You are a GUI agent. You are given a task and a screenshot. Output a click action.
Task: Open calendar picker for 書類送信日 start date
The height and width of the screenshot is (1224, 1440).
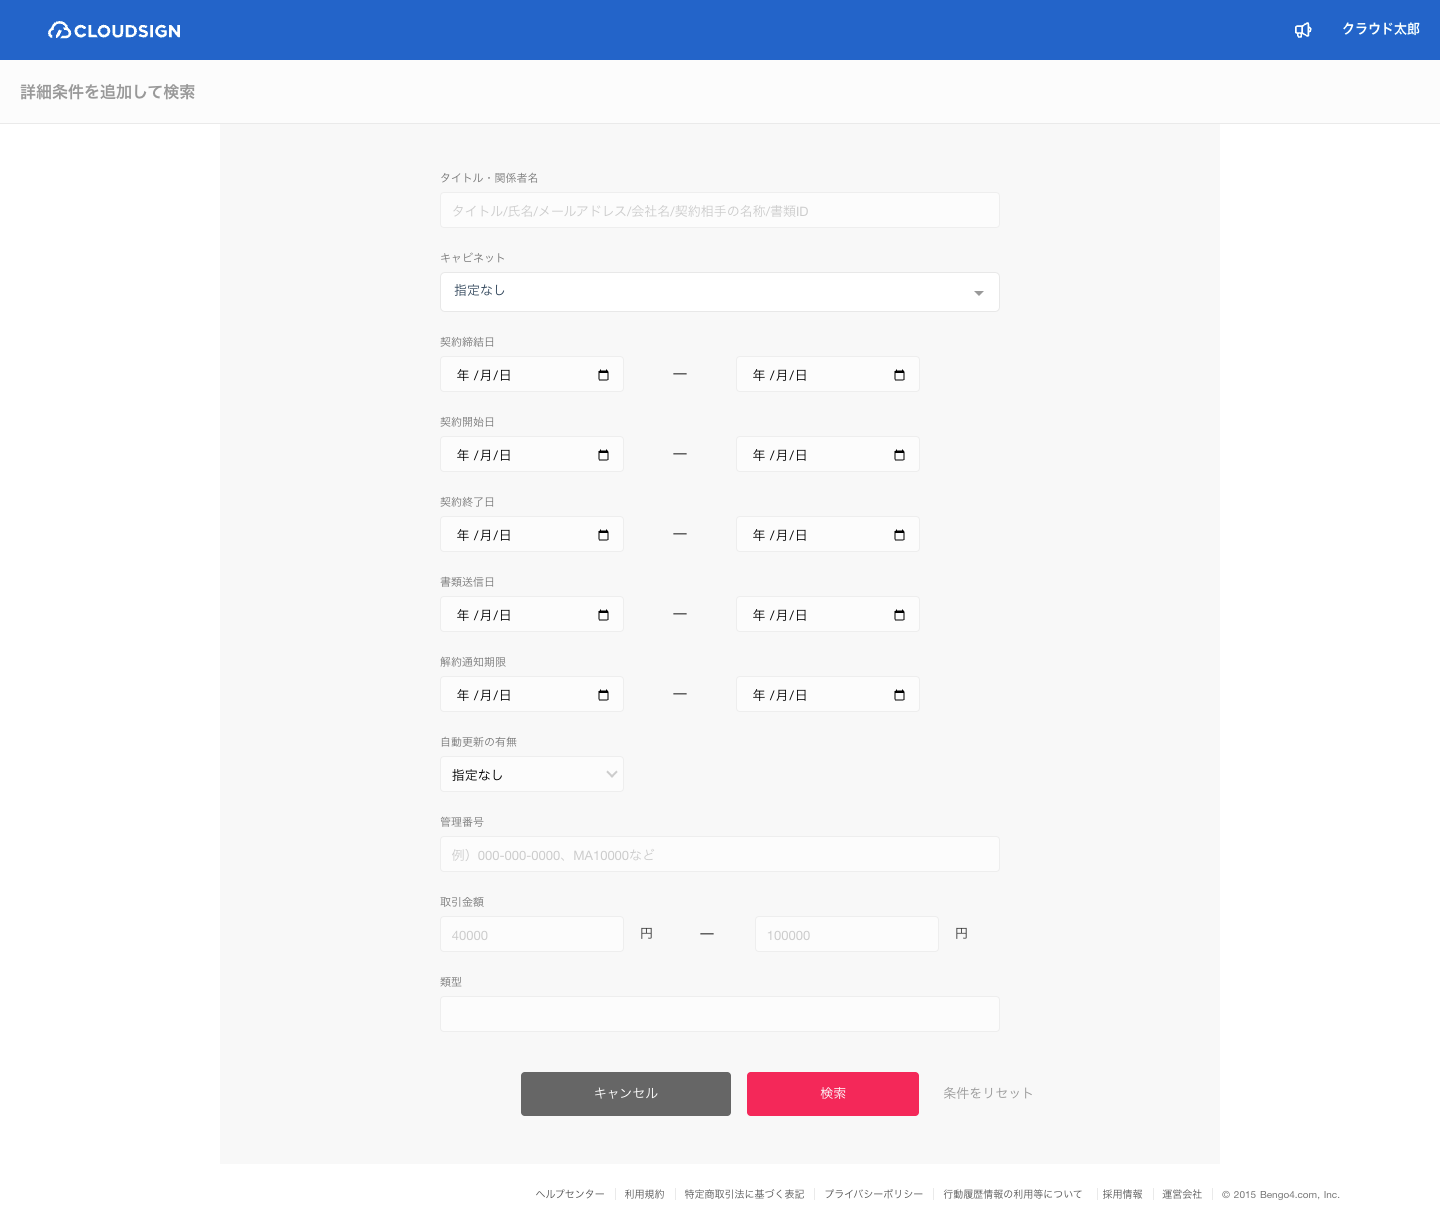tap(603, 615)
